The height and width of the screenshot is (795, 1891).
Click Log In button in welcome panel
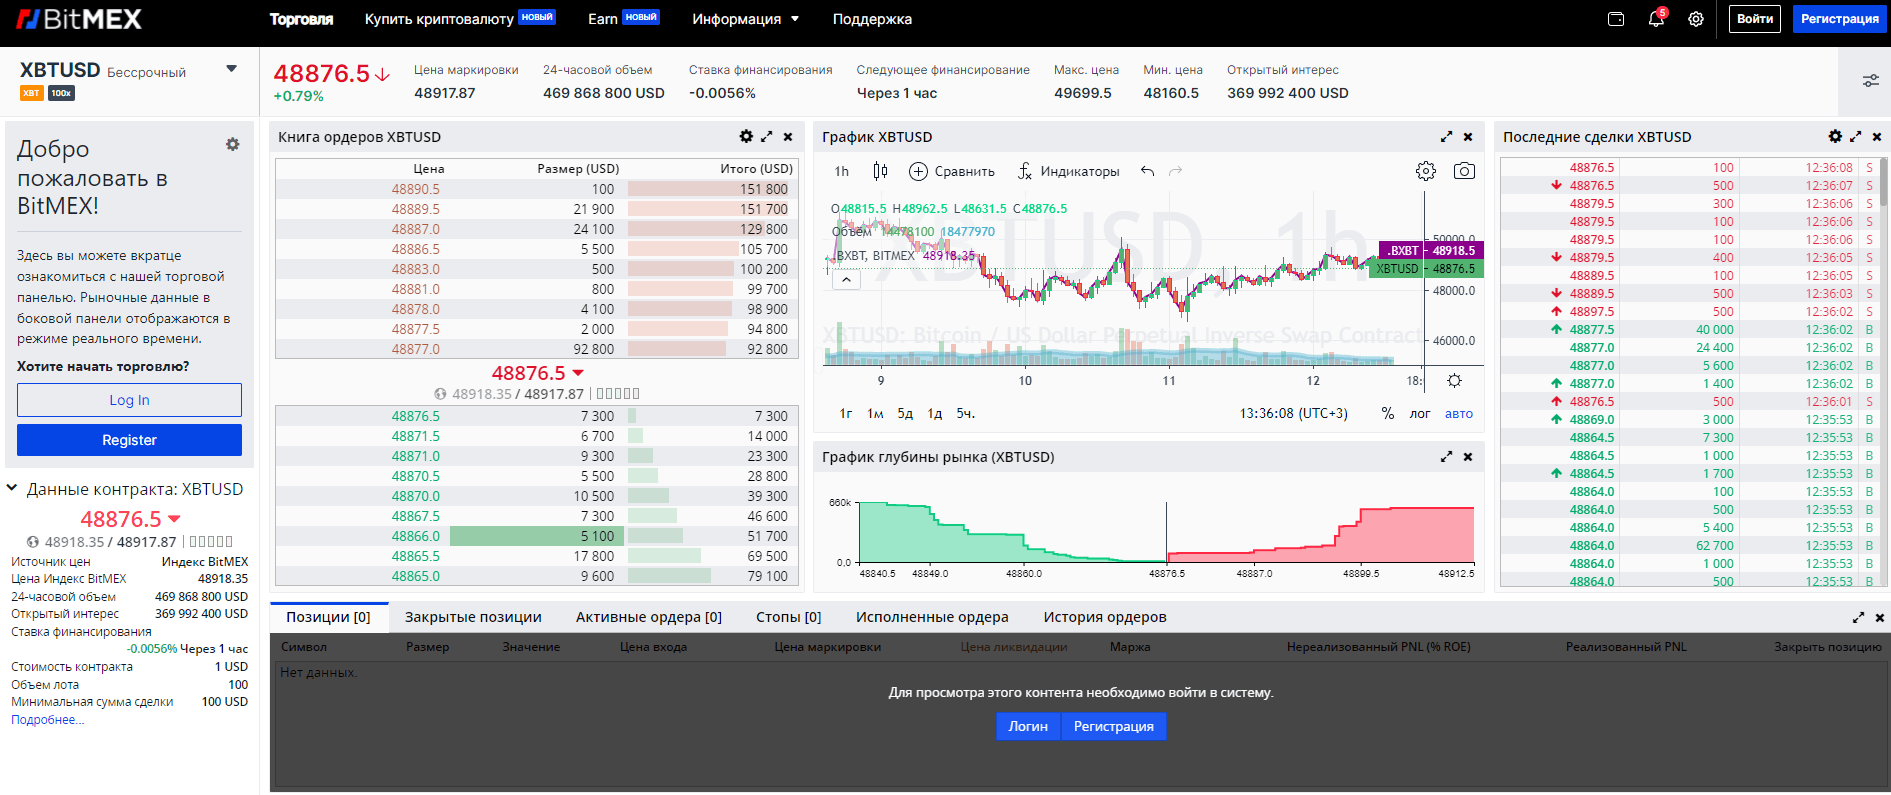point(129,400)
